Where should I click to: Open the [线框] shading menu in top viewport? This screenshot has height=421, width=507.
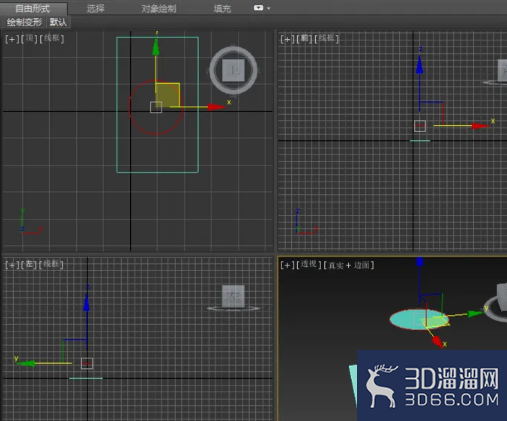tap(52, 39)
